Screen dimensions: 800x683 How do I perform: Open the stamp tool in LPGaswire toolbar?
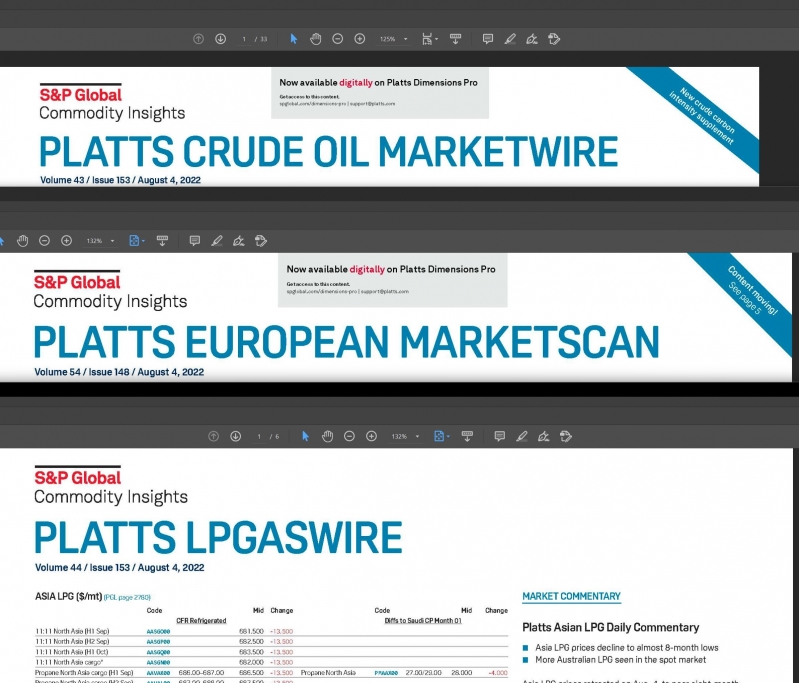point(566,437)
